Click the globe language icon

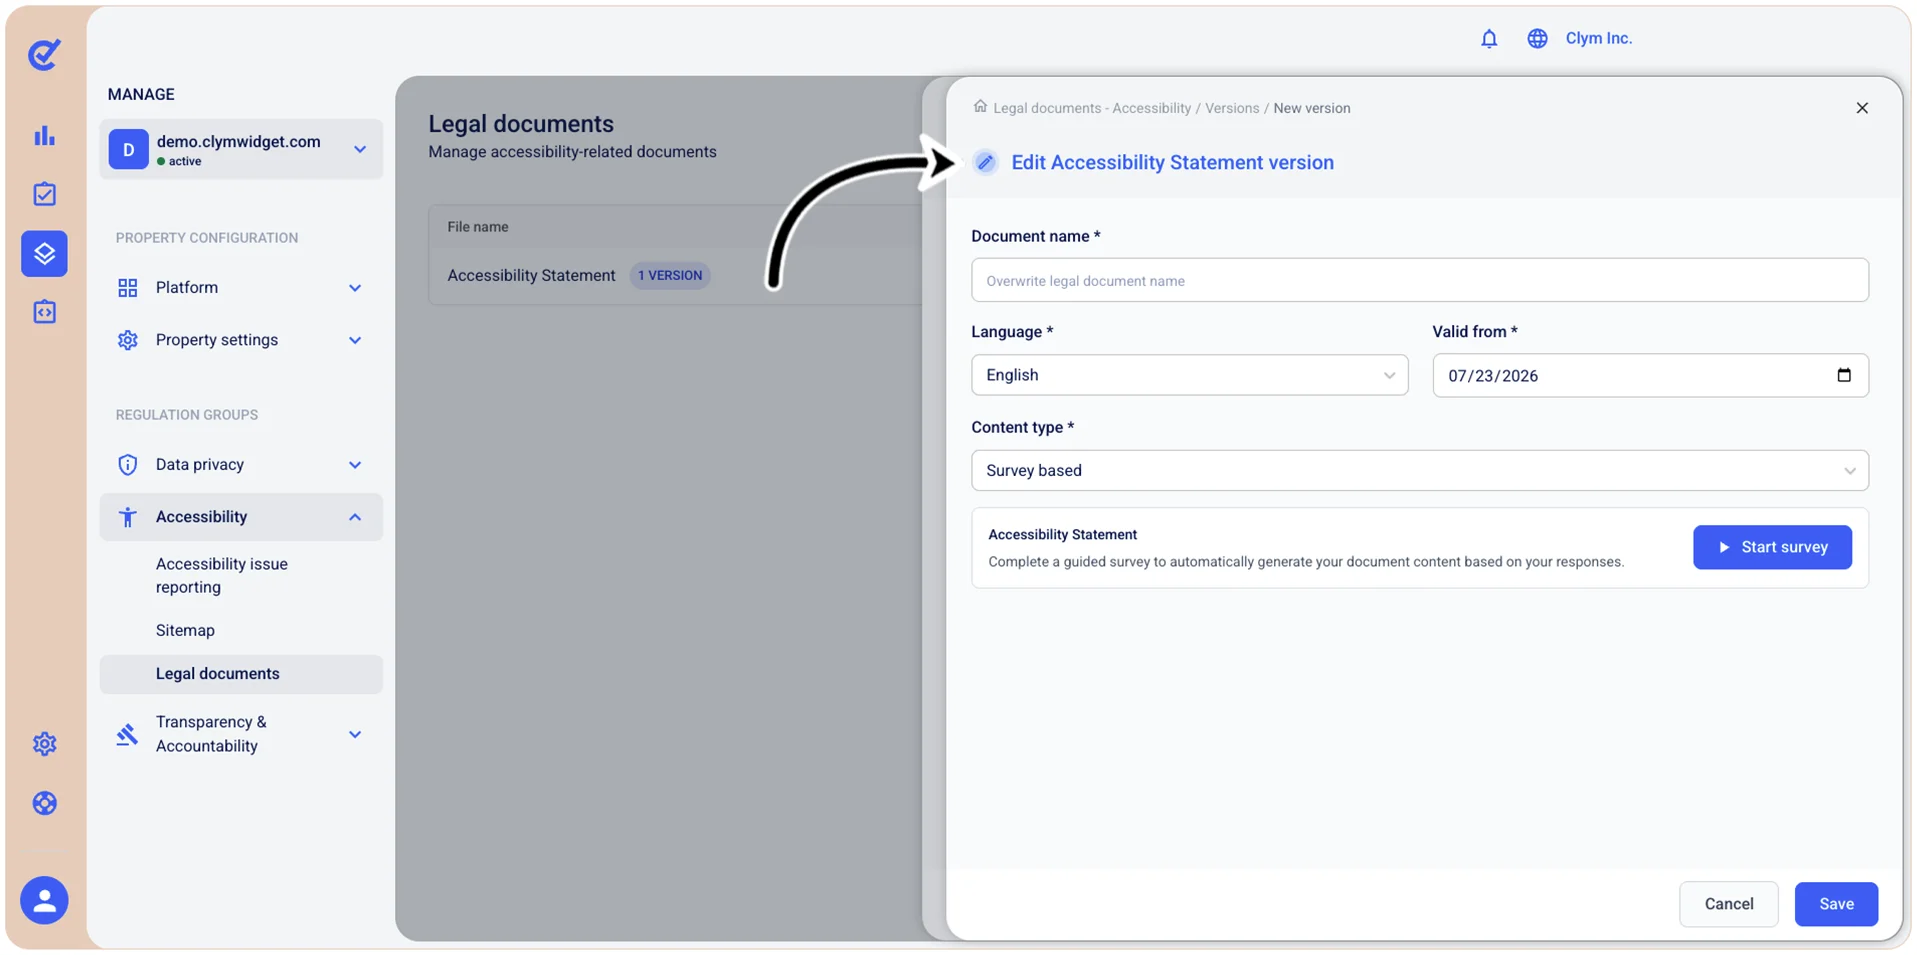tap(1537, 38)
